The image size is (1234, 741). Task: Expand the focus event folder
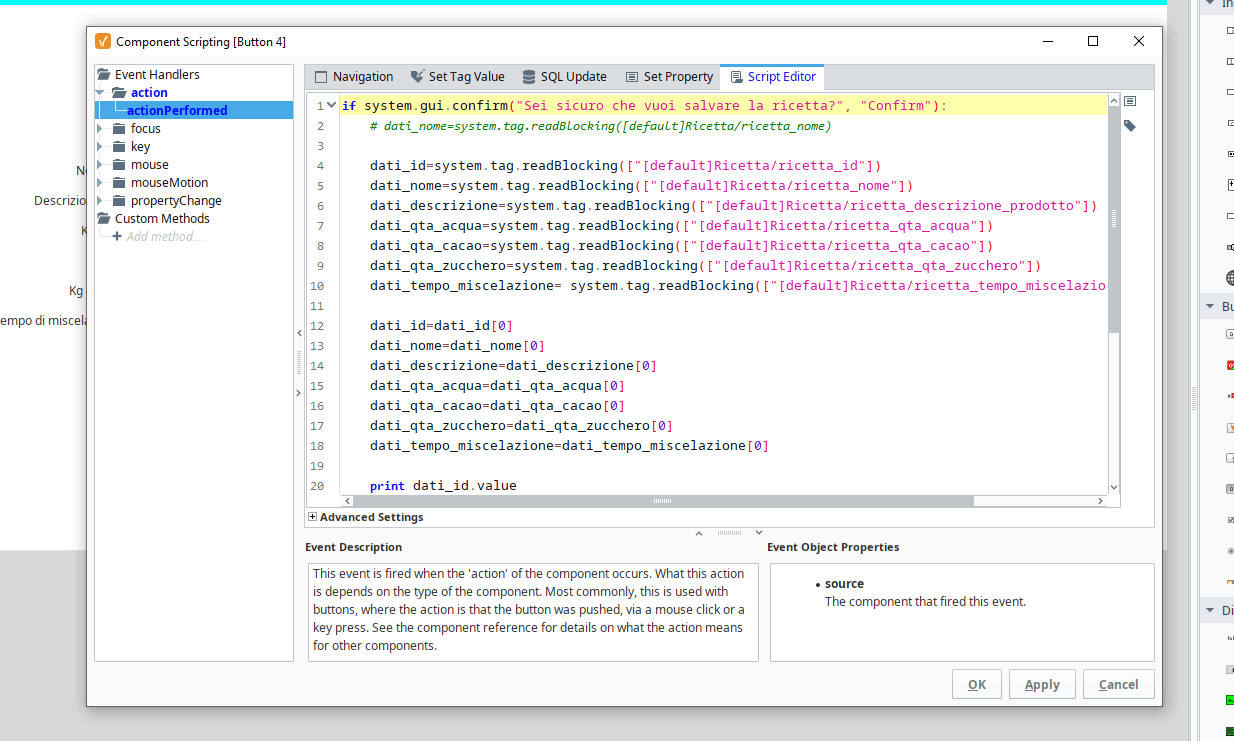(x=100, y=129)
